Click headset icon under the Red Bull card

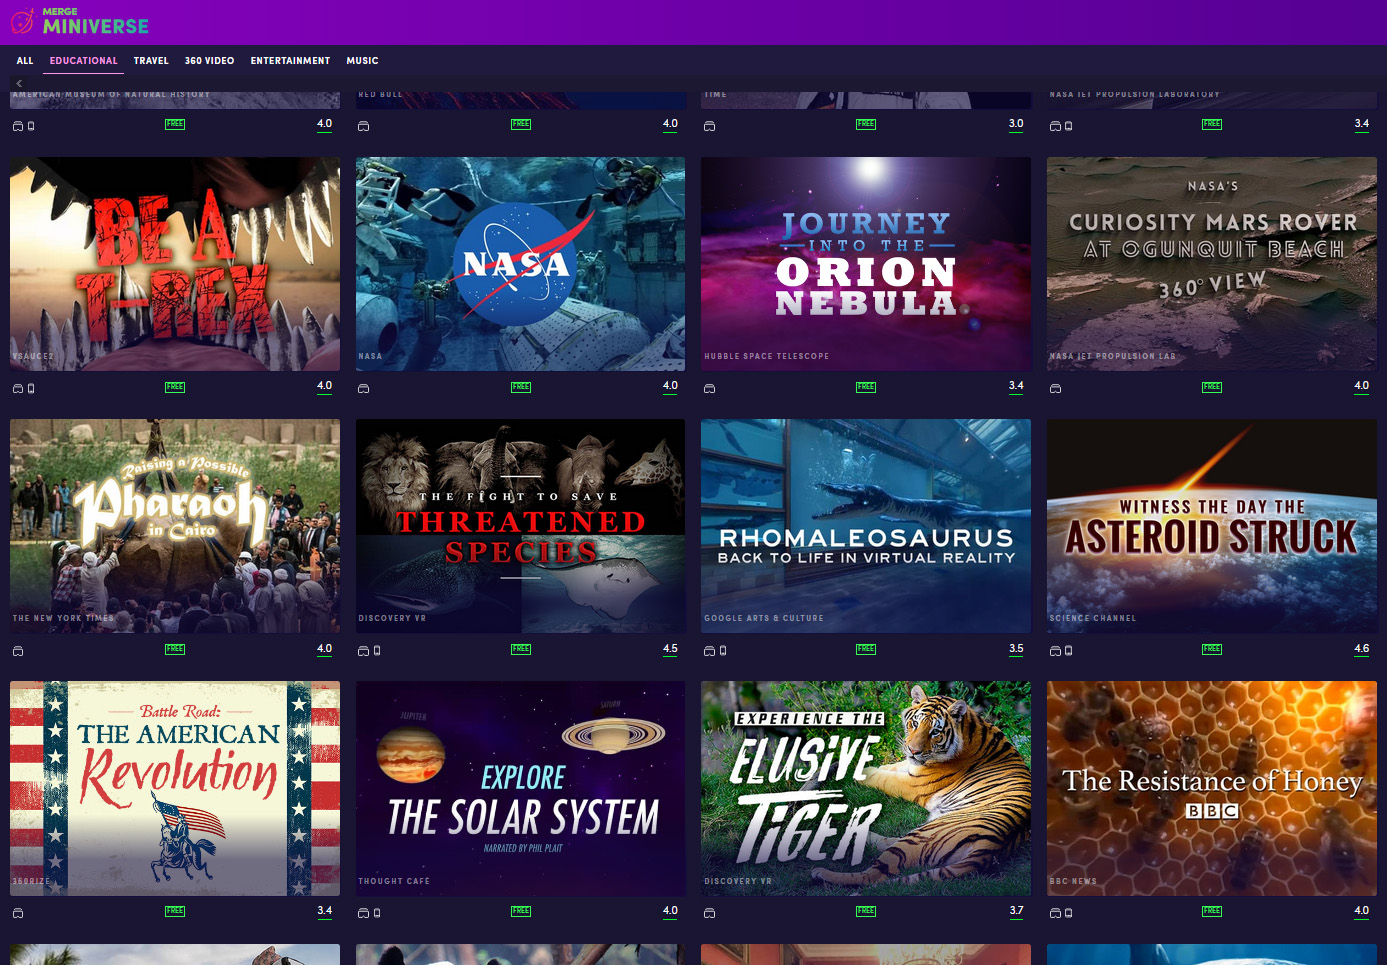pyautogui.click(x=363, y=126)
